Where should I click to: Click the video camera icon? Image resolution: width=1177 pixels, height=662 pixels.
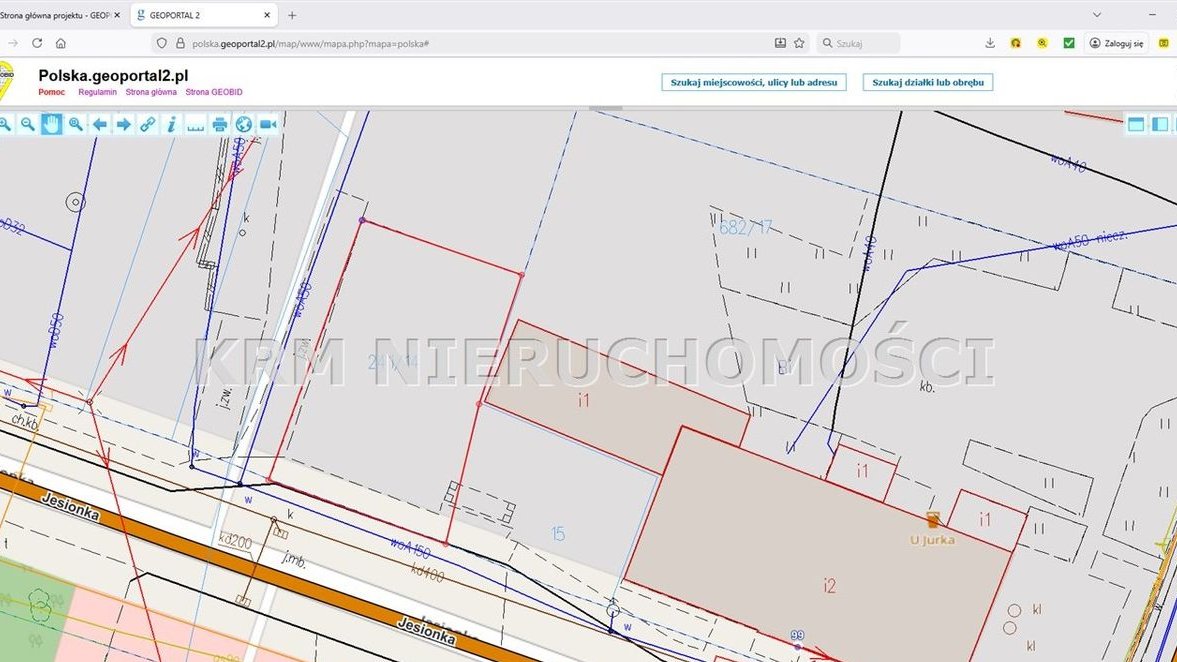tap(268, 124)
